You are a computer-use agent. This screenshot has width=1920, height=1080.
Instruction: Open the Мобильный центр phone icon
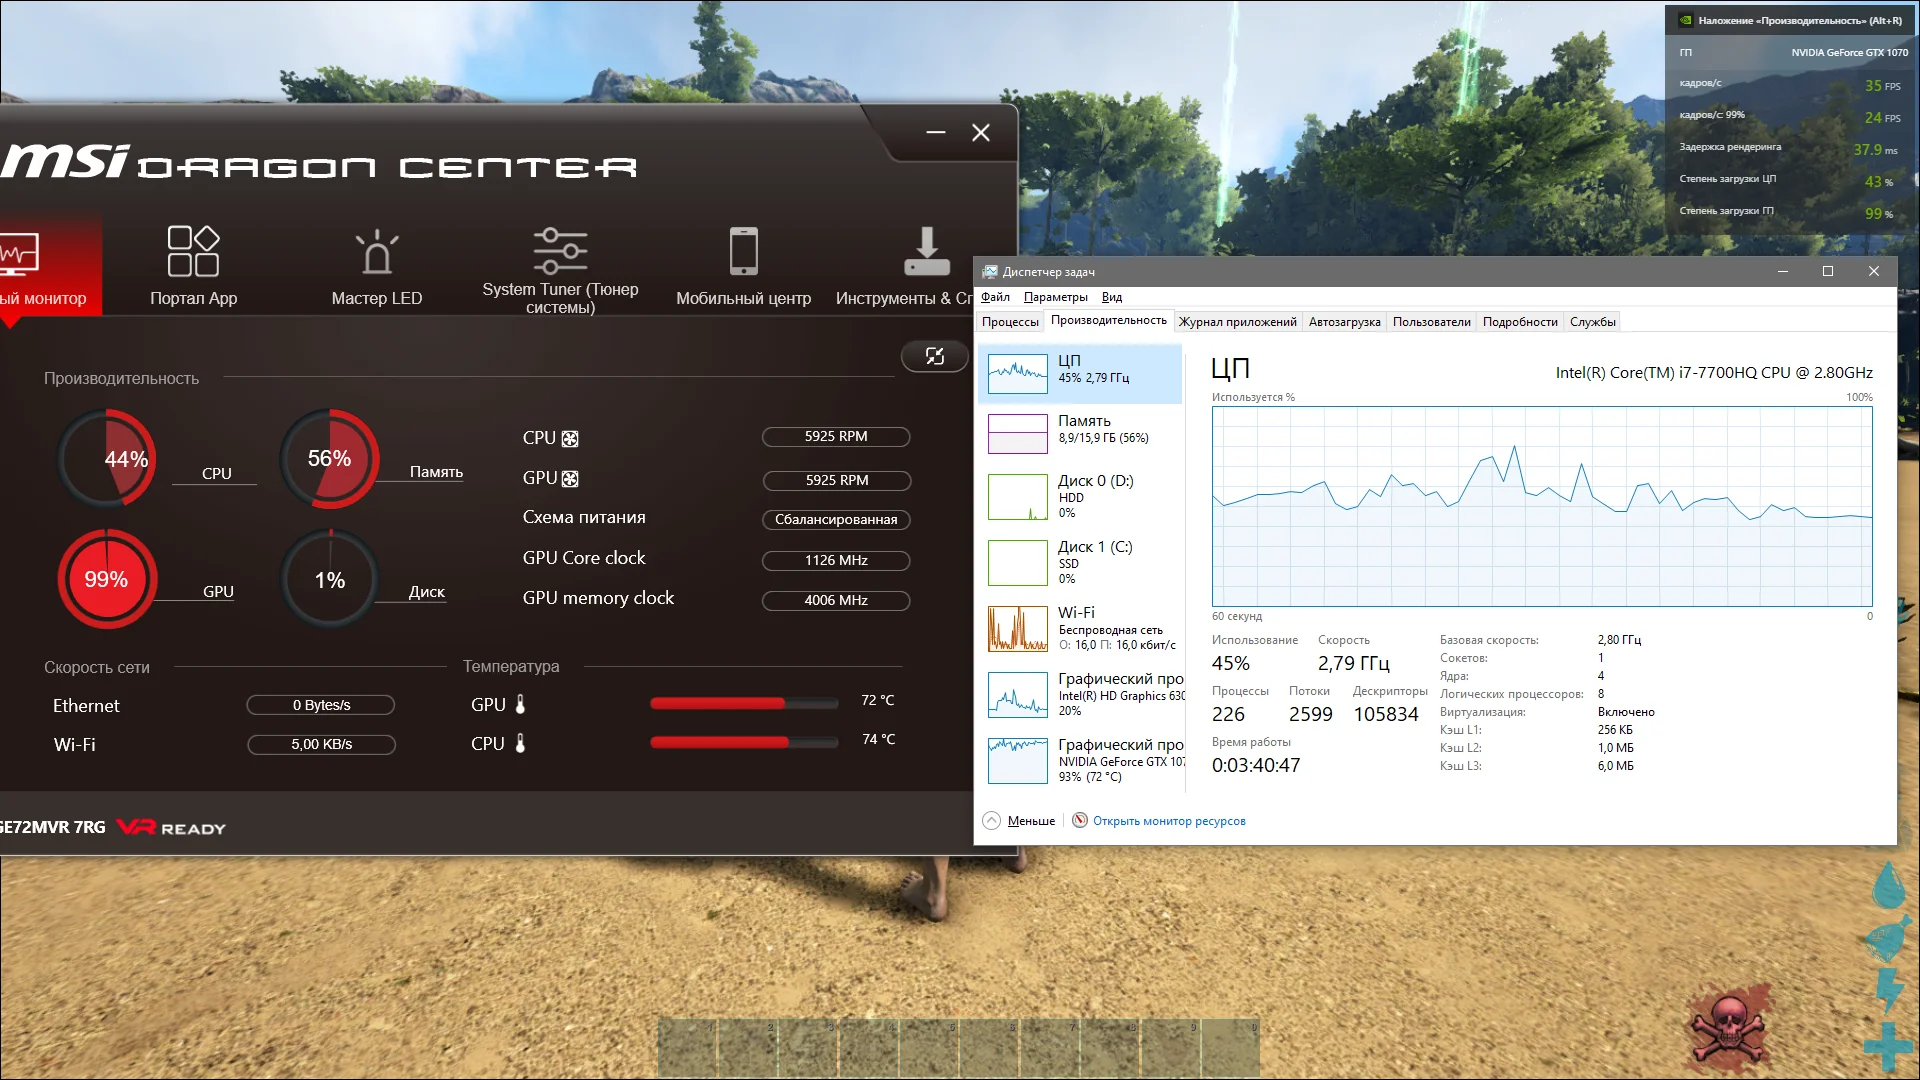pos(743,251)
